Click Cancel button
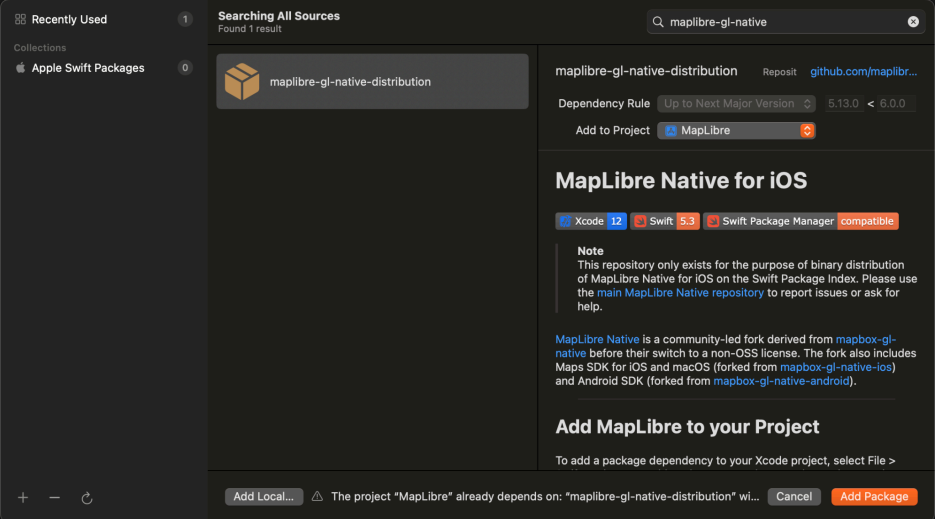Image resolution: width=936 pixels, height=519 pixels. click(x=794, y=496)
